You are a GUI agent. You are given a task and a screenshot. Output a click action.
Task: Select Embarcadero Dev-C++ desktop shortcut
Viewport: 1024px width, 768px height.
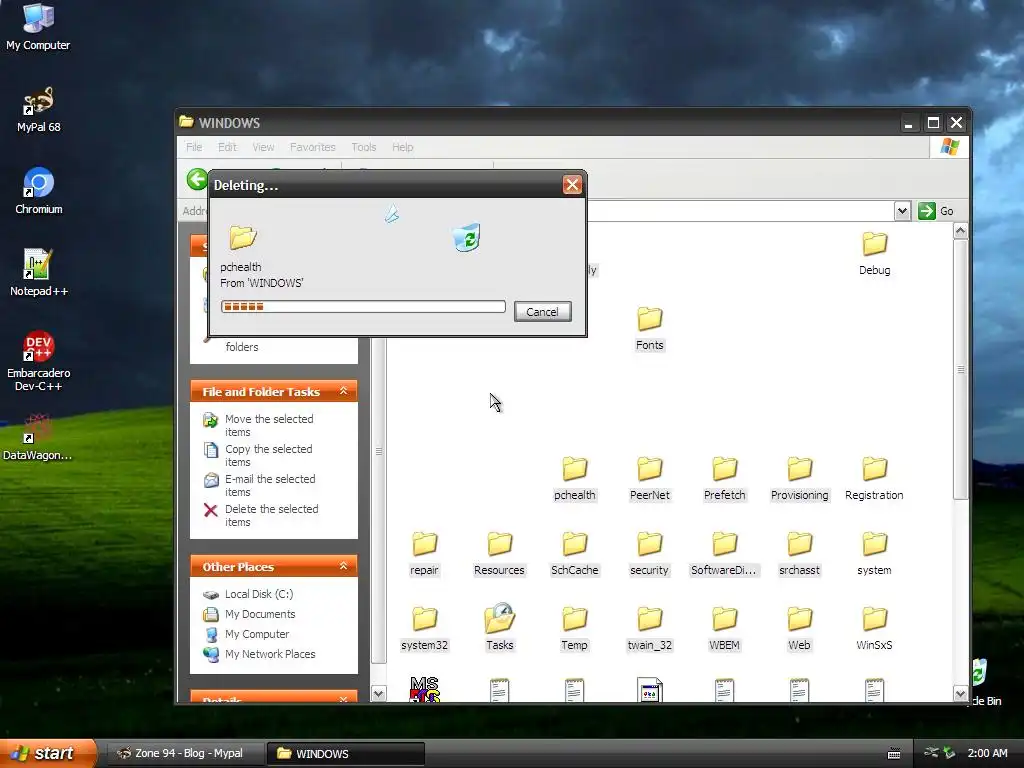(x=38, y=360)
